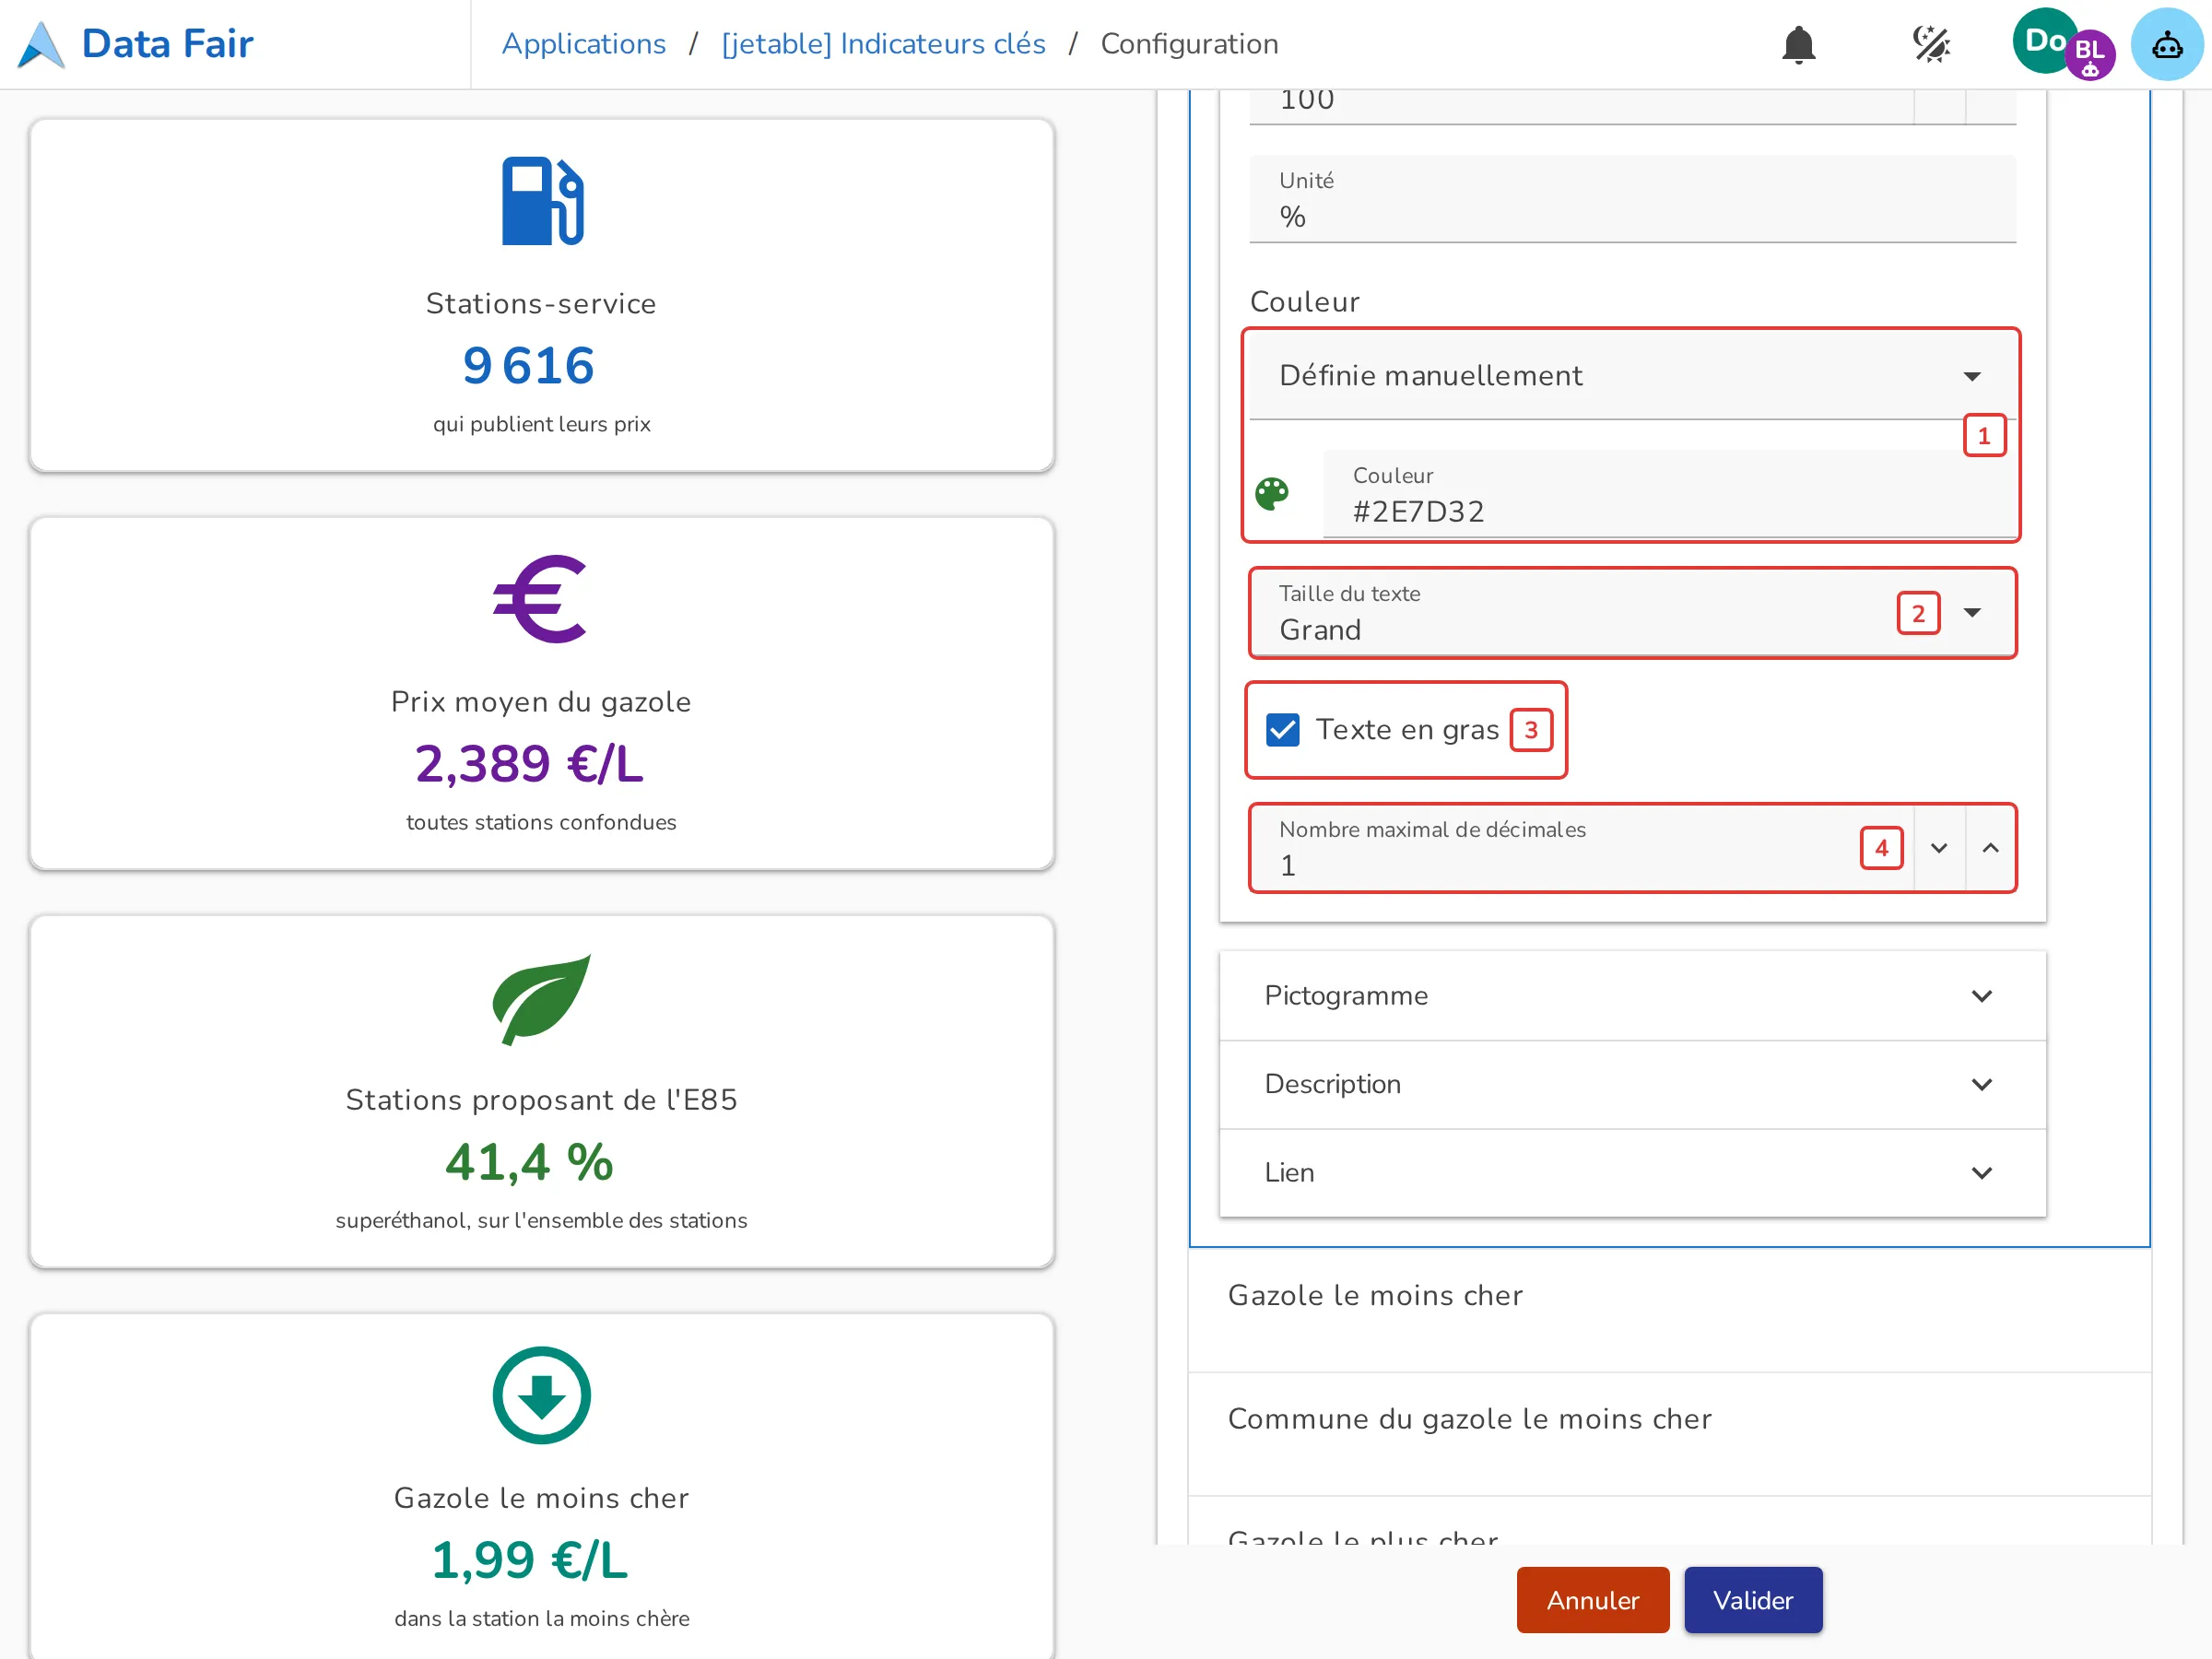
Task: Click 'toutes stations confondues' caption
Action: coord(541,822)
